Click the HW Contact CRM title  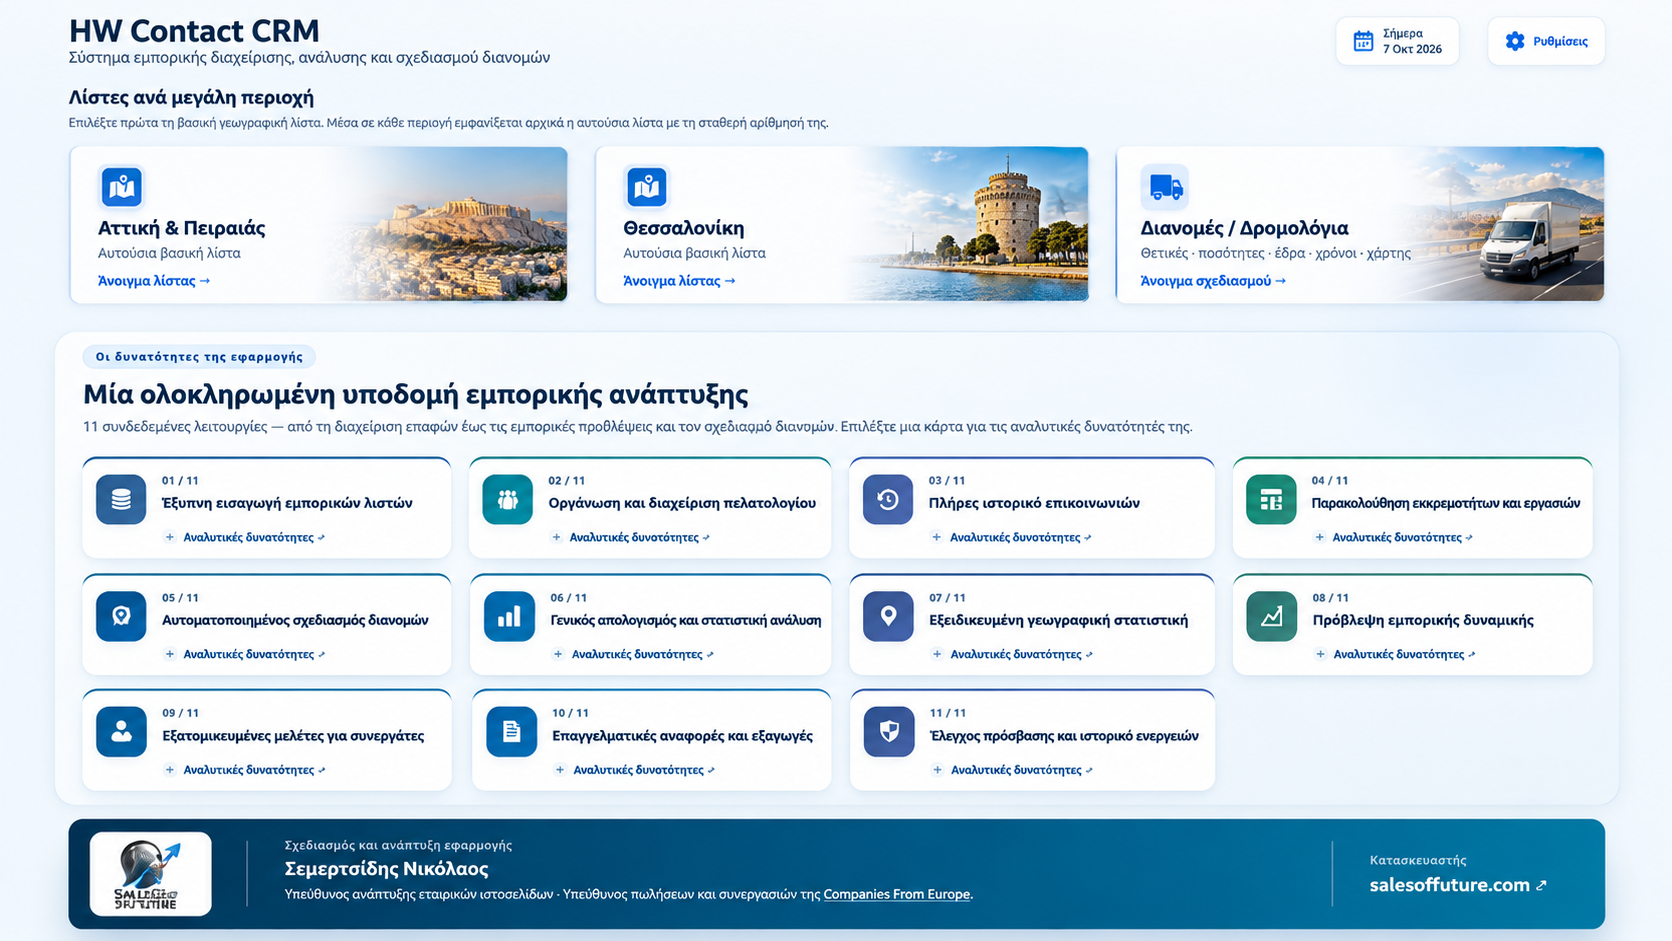pos(194,31)
